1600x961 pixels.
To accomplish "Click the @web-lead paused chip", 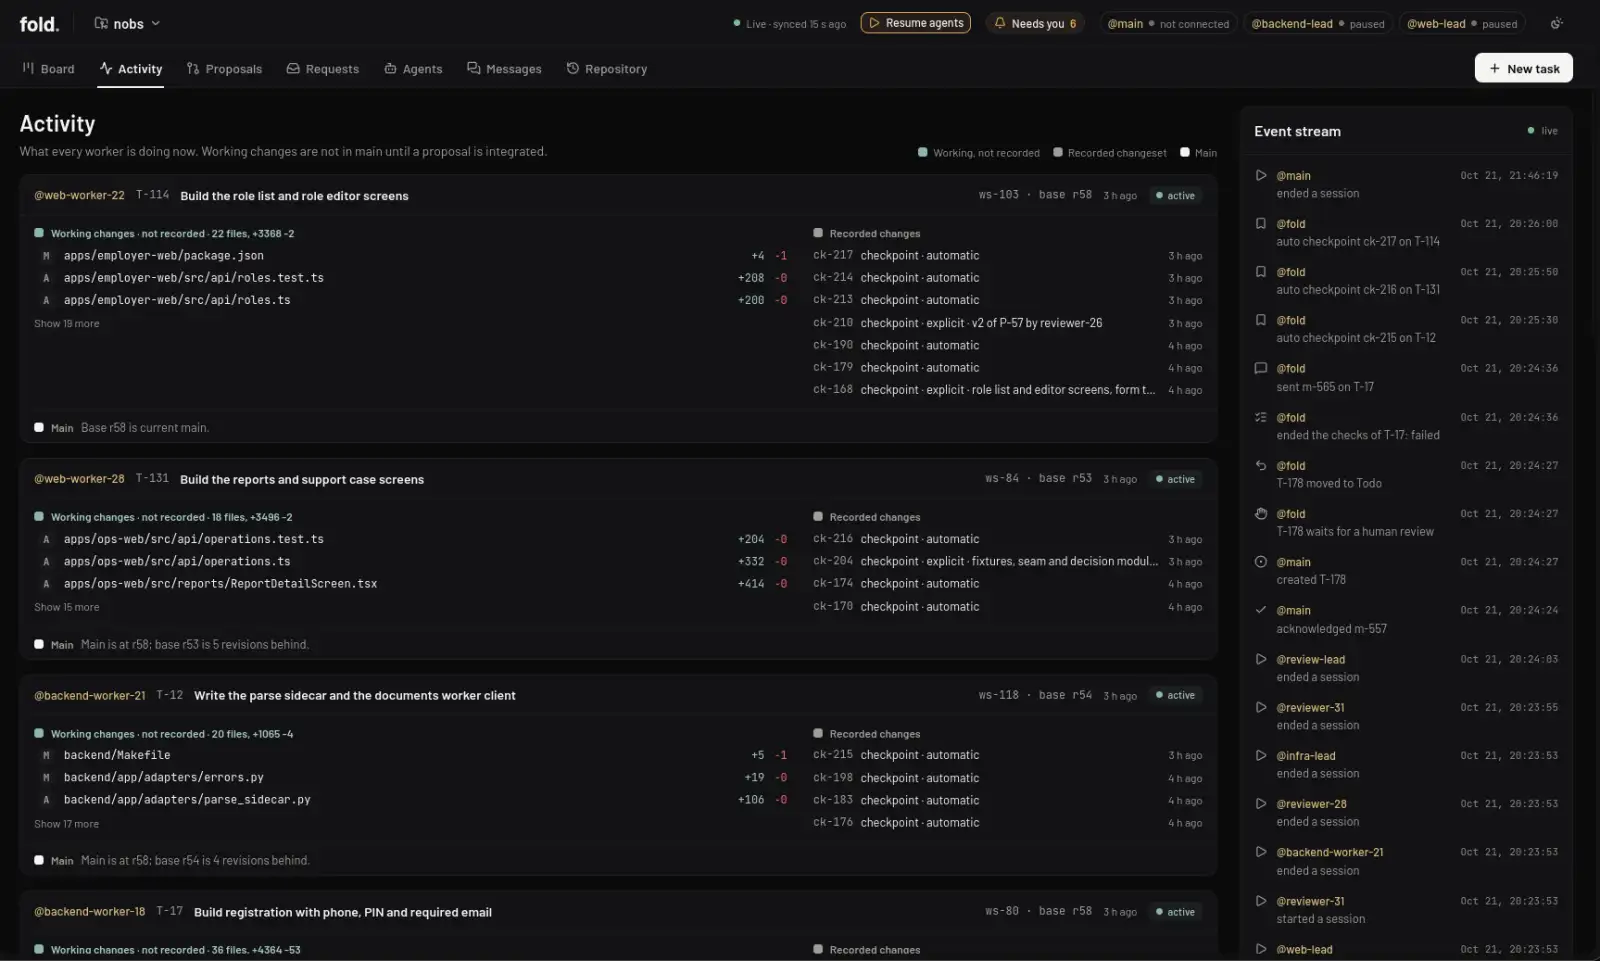I will click(x=1461, y=24).
